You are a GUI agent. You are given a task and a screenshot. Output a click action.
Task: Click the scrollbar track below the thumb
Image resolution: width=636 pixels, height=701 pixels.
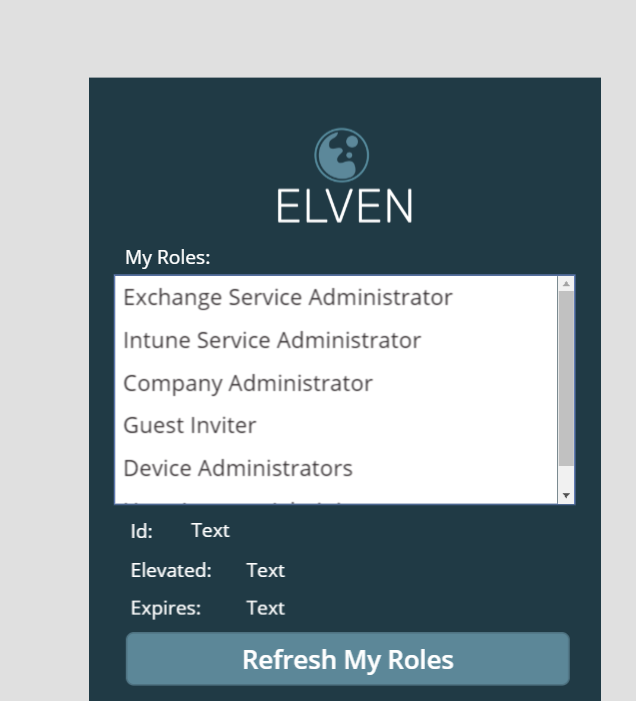coord(566,477)
